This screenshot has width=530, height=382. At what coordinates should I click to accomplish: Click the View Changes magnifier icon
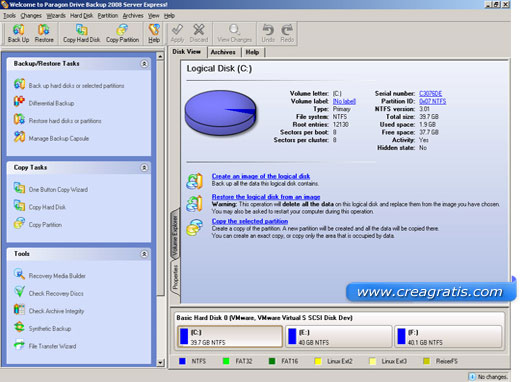(x=234, y=30)
